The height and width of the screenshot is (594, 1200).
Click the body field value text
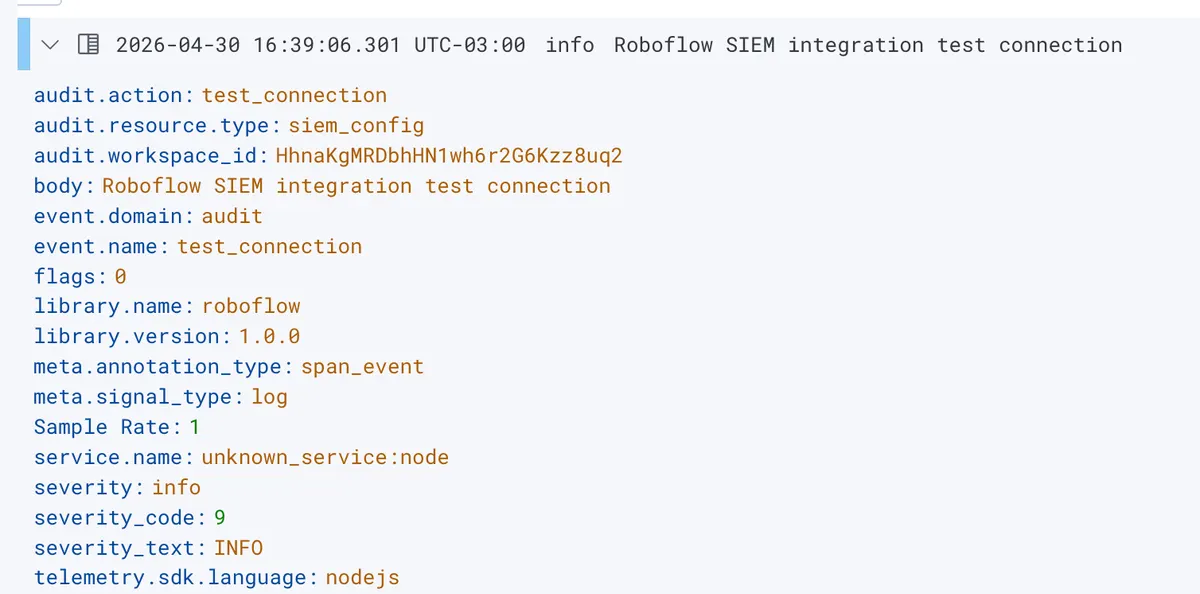(356, 186)
